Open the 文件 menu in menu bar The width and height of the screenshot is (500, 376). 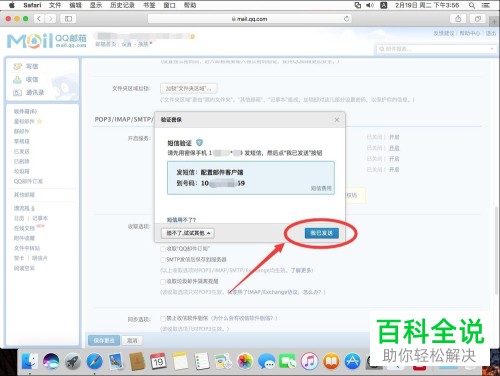pos(55,5)
